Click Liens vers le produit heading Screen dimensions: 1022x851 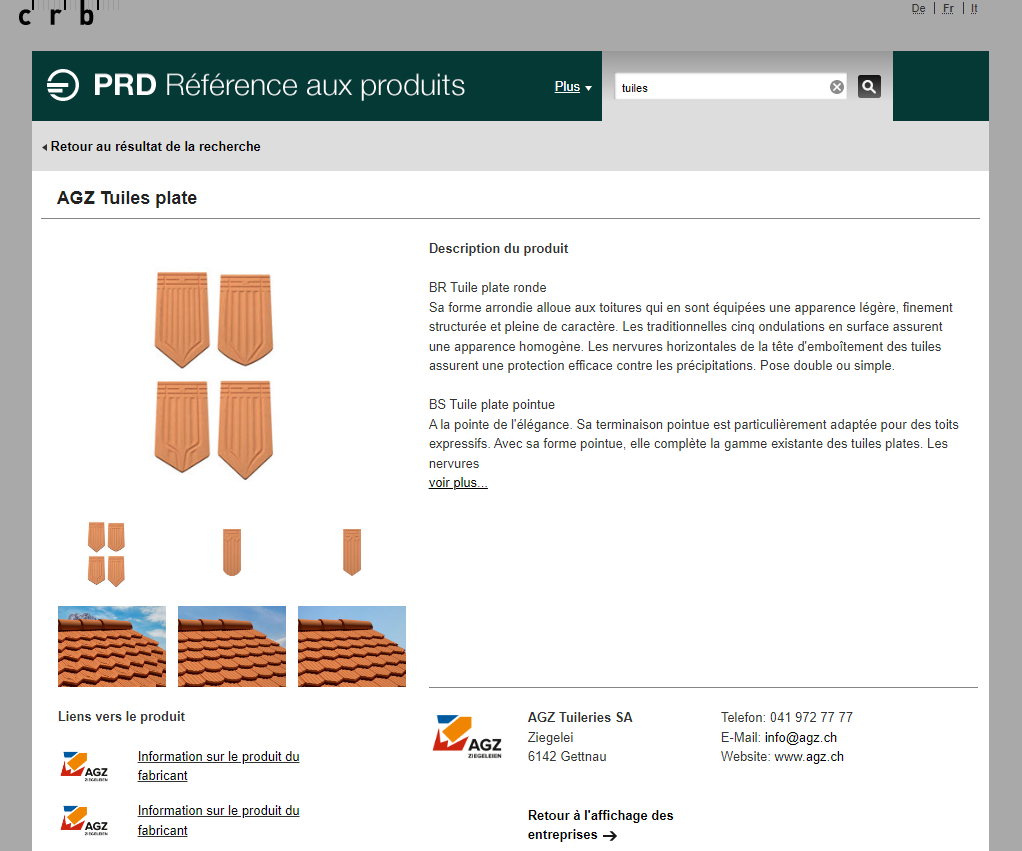tap(121, 716)
